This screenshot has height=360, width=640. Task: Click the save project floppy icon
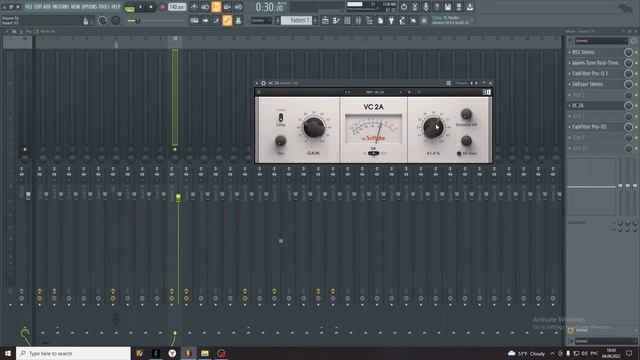[x=448, y=7]
